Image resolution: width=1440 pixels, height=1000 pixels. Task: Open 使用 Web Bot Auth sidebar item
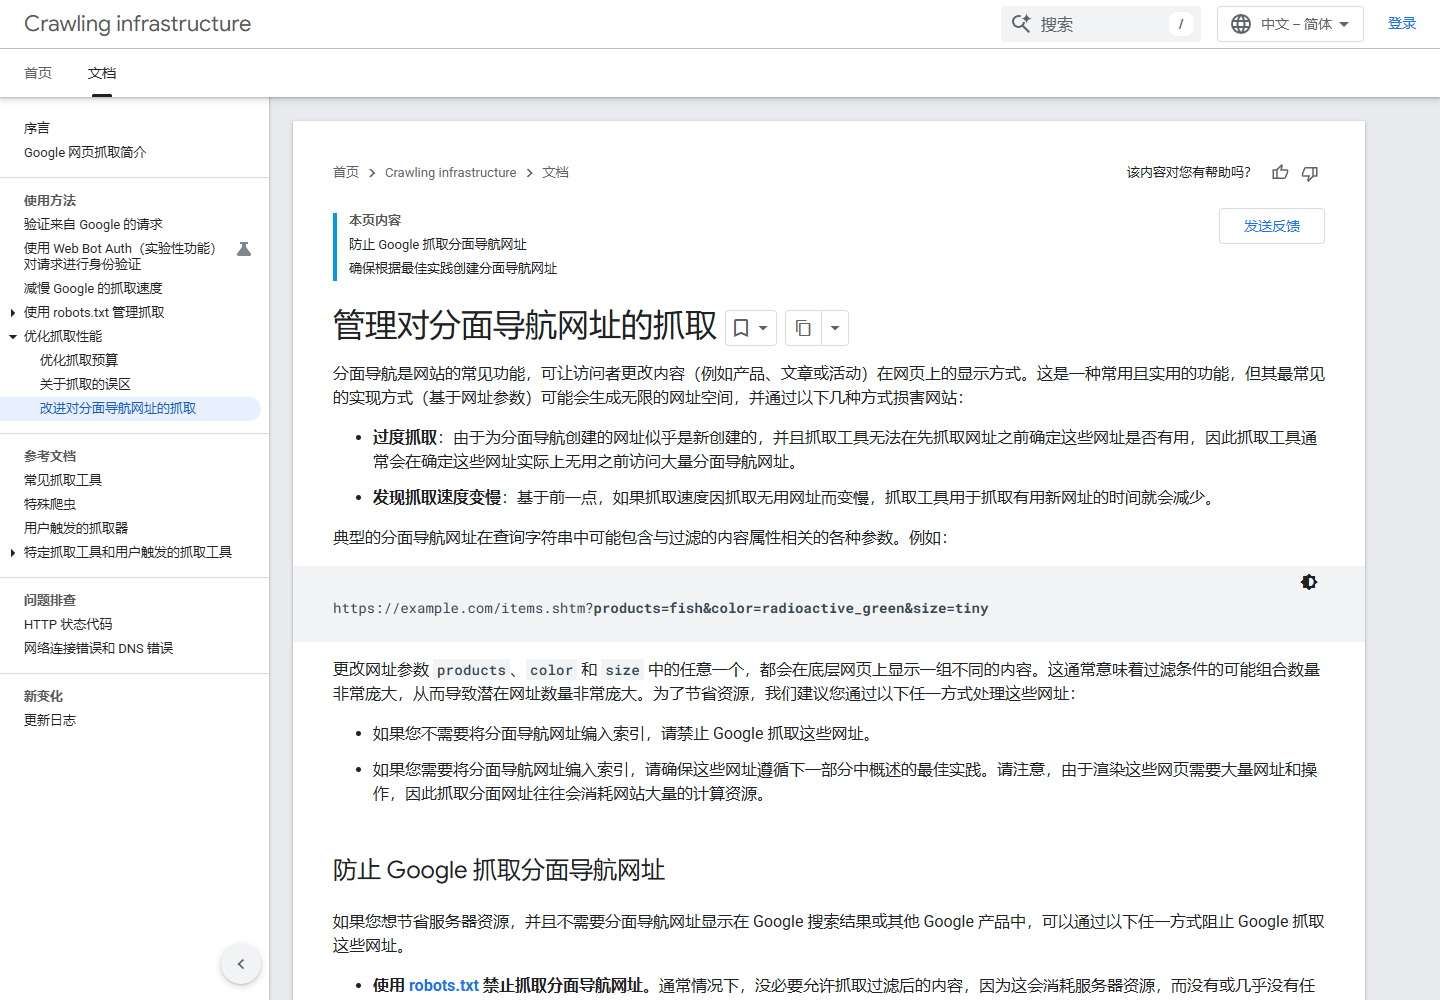tap(120, 257)
